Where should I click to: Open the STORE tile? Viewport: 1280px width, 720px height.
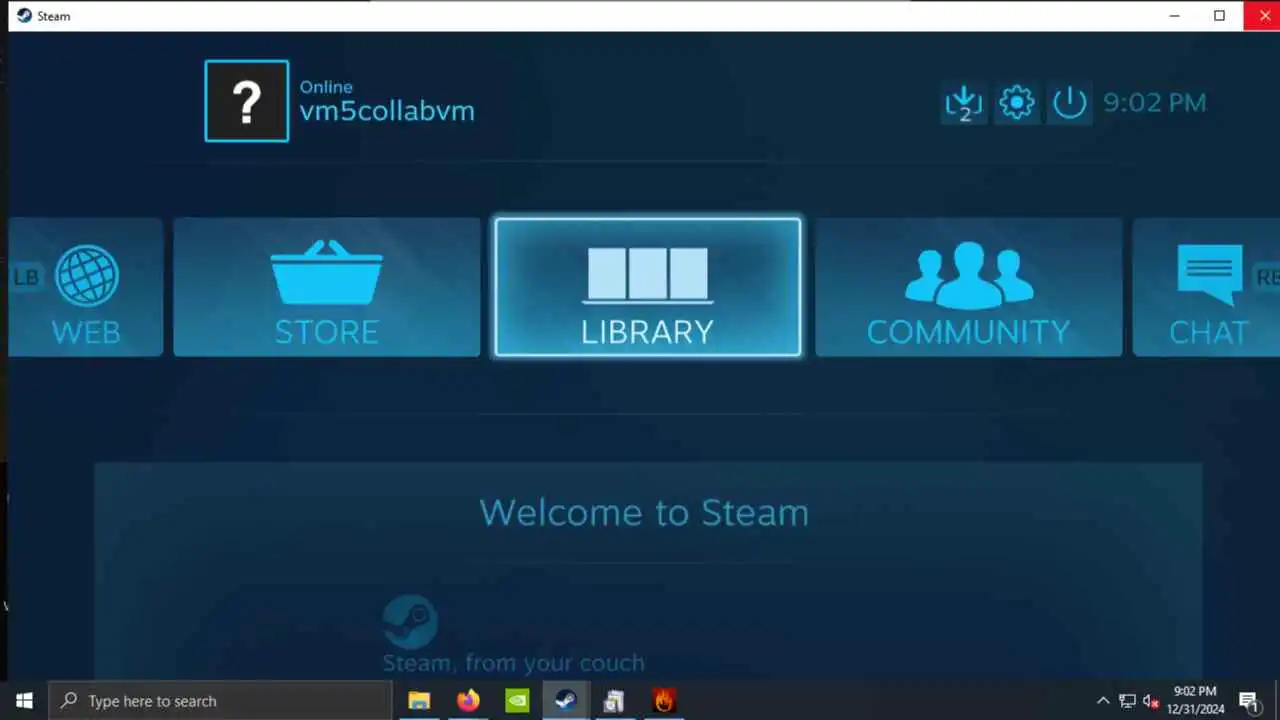[x=327, y=287]
